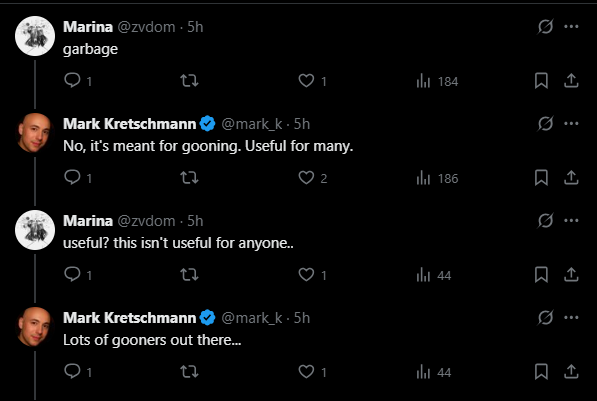Image resolution: width=597 pixels, height=401 pixels.
Task: Bookmark the "Lots of gooners out there" tweet
Action: [x=541, y=372]
